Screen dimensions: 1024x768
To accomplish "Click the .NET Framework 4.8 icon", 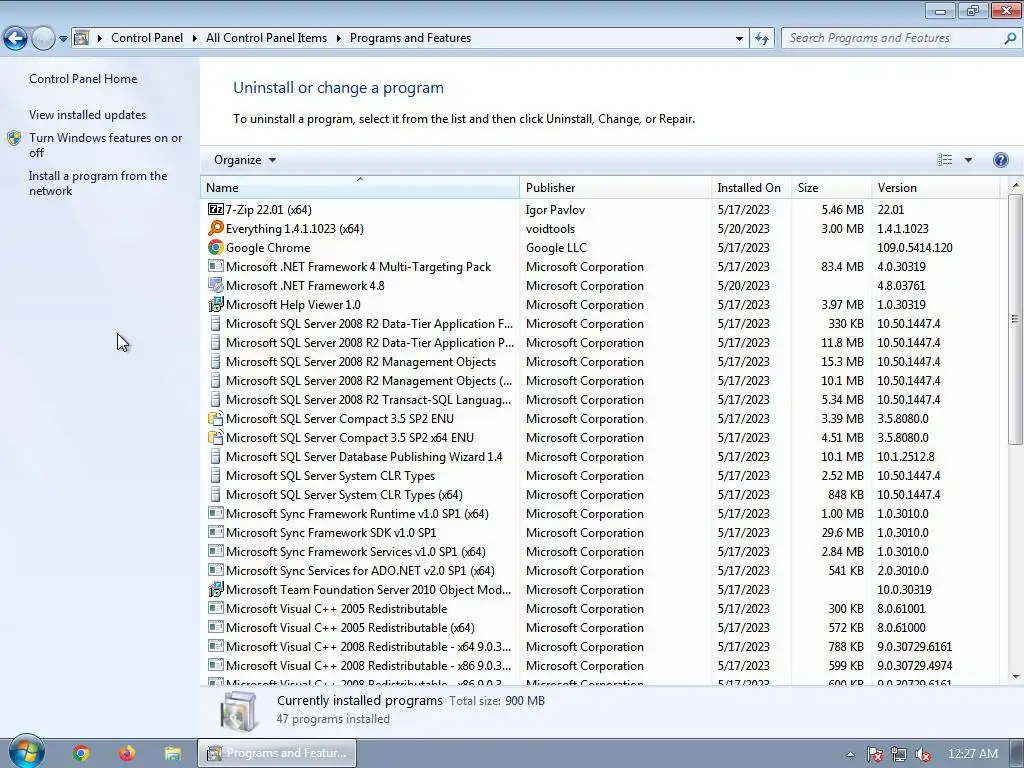I will 215,285.
